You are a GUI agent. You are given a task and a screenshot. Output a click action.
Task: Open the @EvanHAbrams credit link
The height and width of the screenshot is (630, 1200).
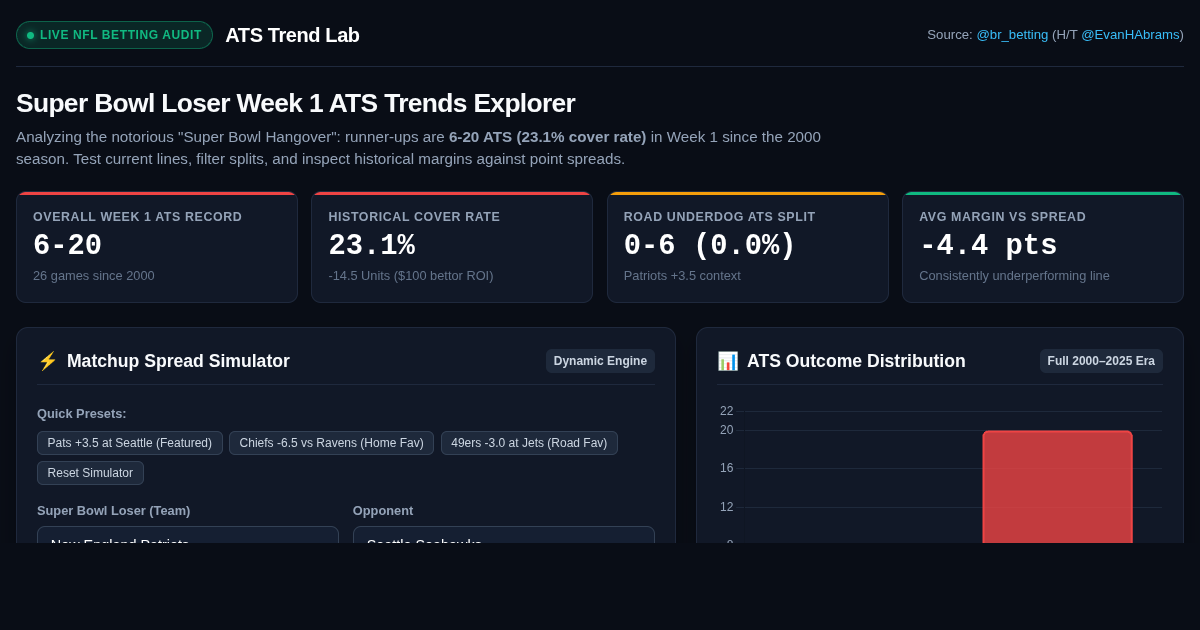click(x=1130, y=35)
